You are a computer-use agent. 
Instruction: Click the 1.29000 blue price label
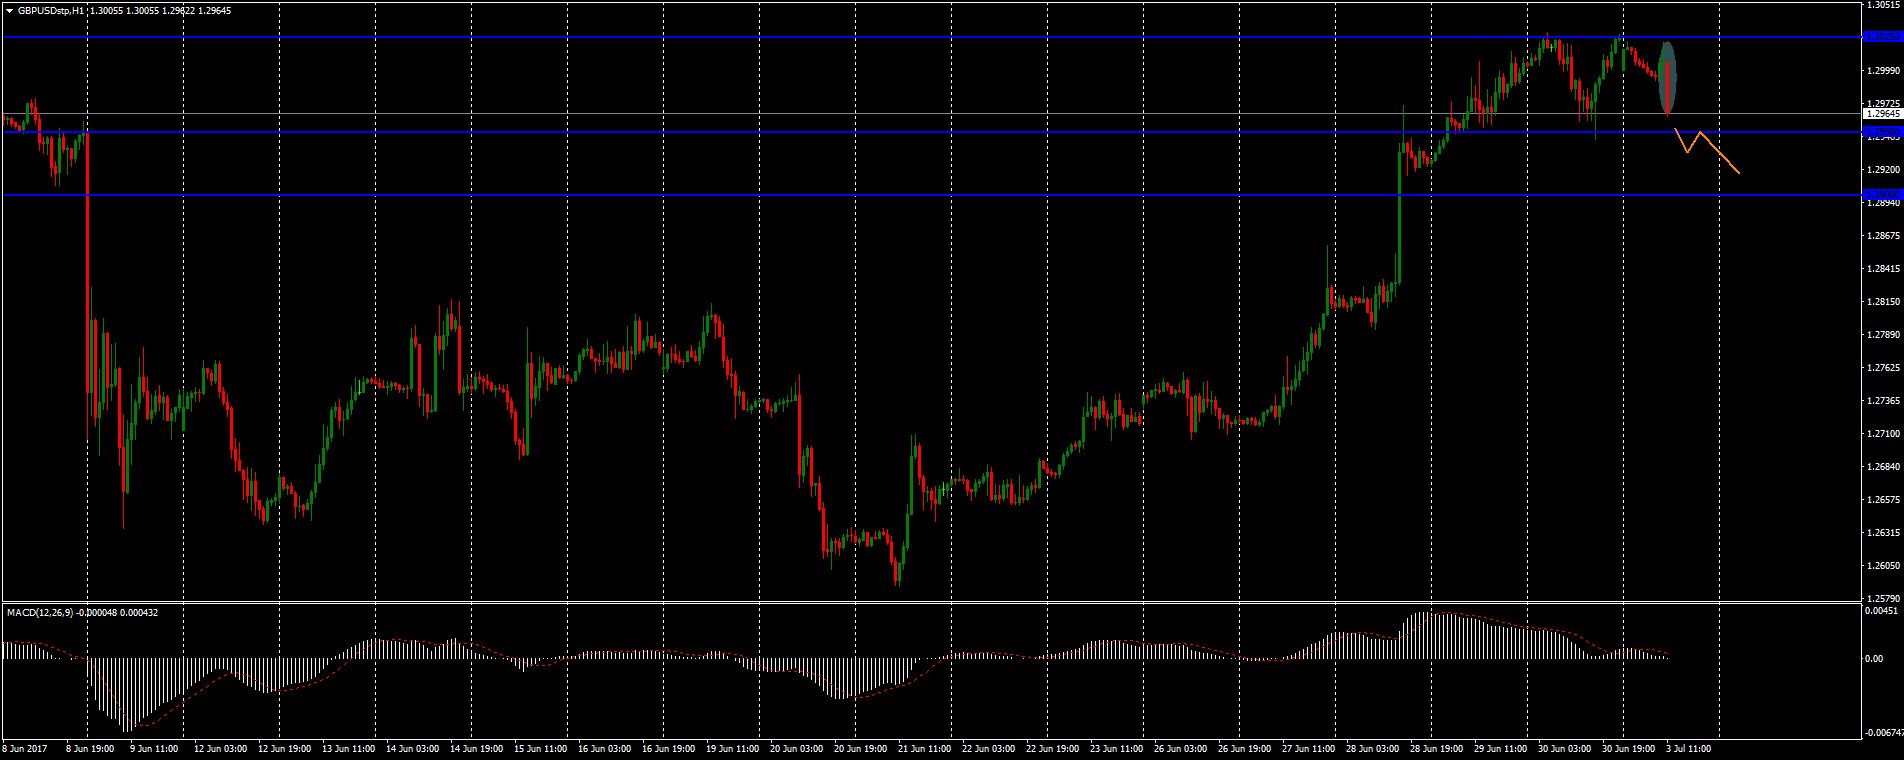click(x=1882, y=195)
